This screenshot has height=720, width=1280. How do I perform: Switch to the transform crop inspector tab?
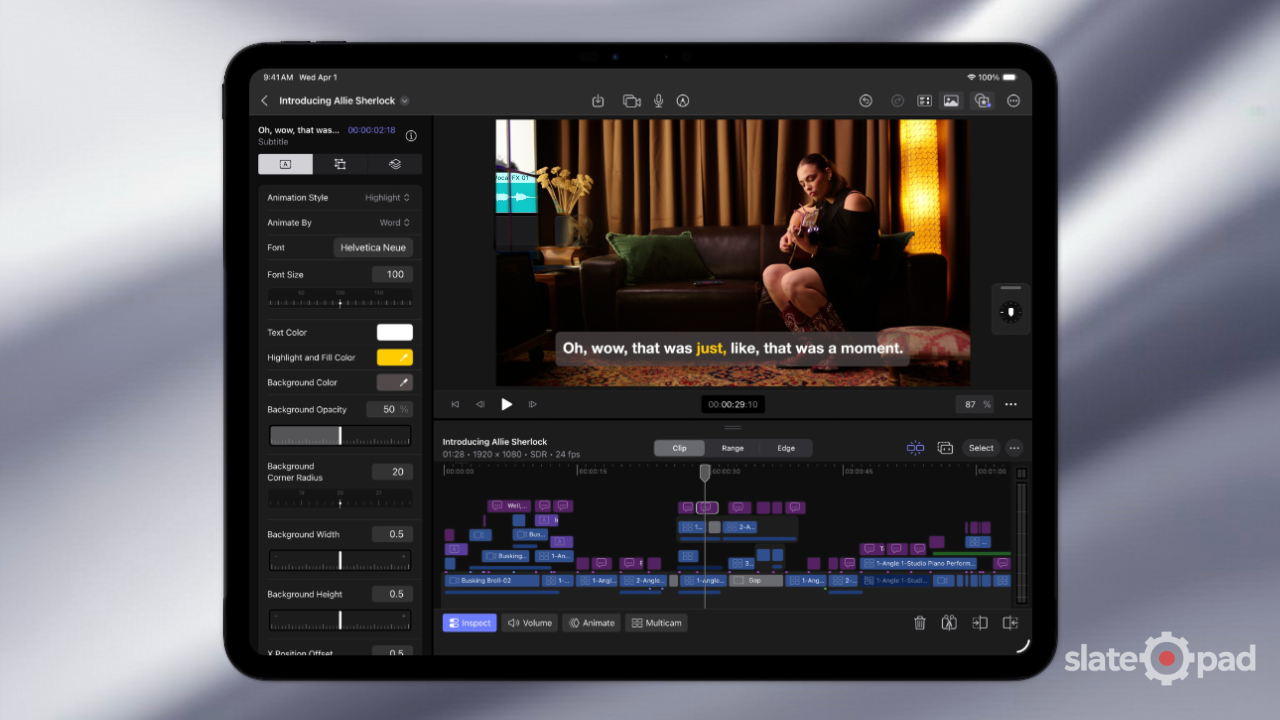coord(340,164)
